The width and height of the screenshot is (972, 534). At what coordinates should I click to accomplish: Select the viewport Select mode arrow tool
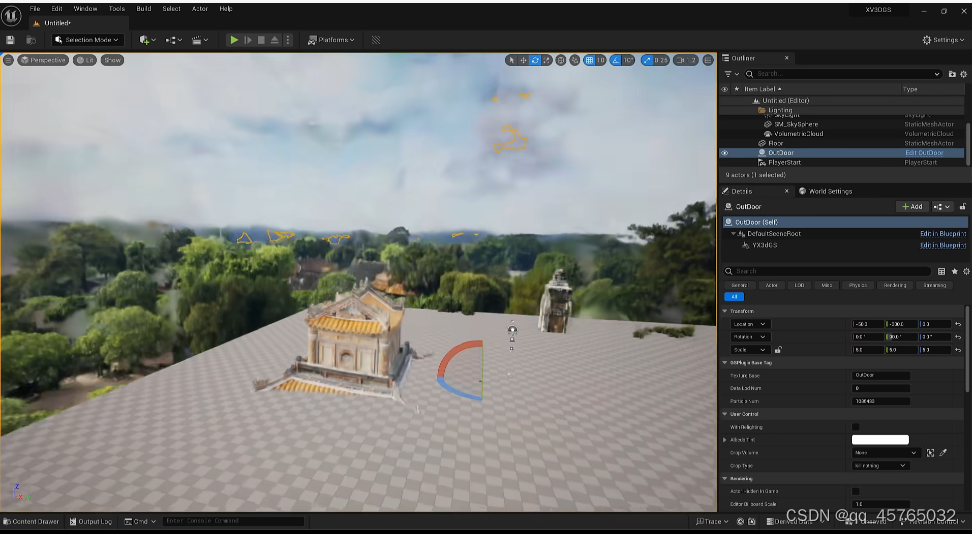tap(511, 60)
